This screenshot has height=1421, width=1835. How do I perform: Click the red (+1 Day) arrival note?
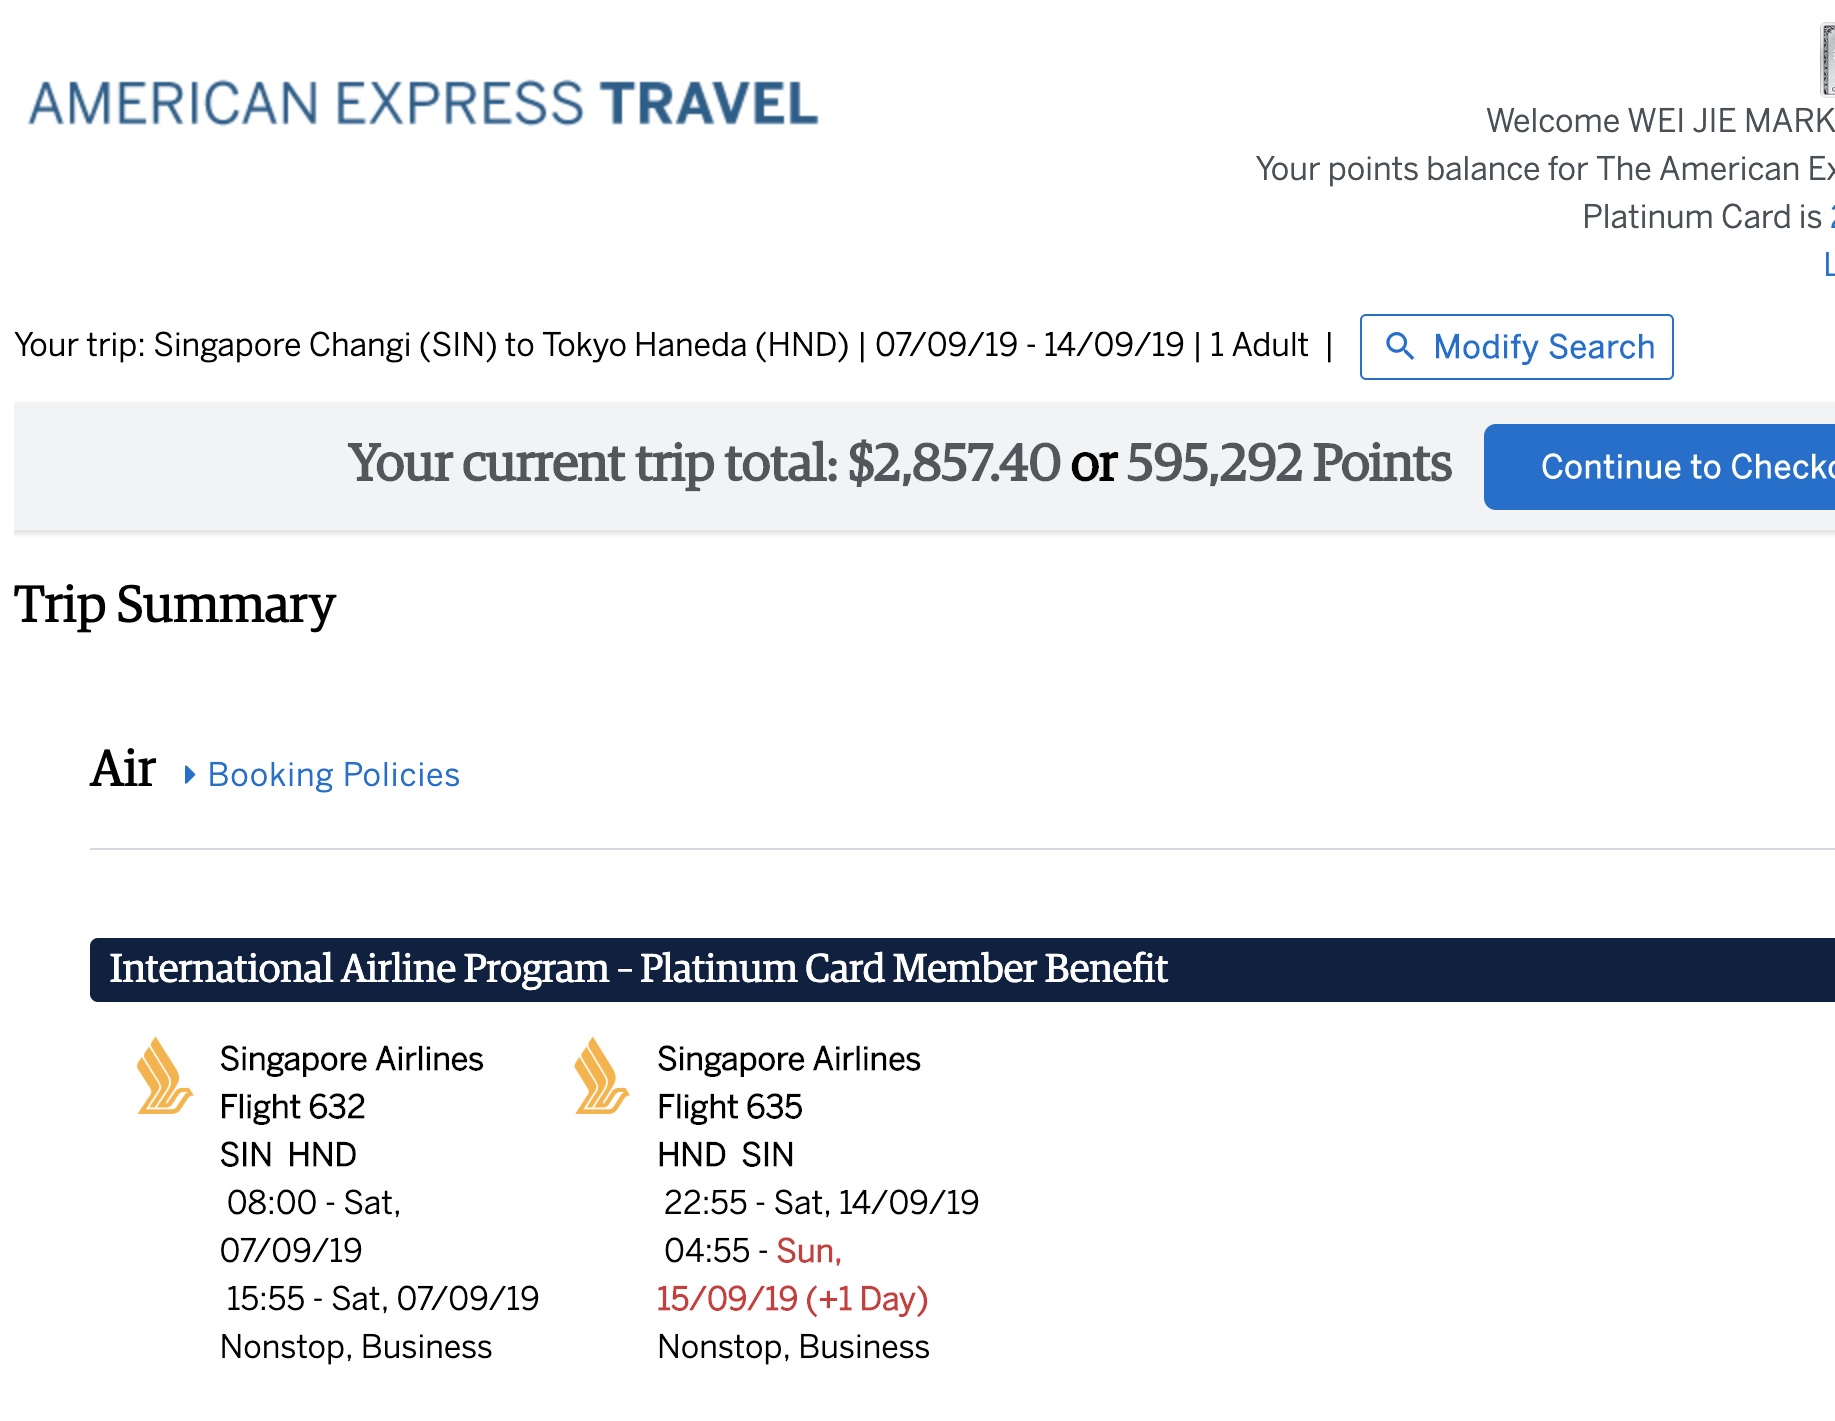click(x=867, y=1299)
